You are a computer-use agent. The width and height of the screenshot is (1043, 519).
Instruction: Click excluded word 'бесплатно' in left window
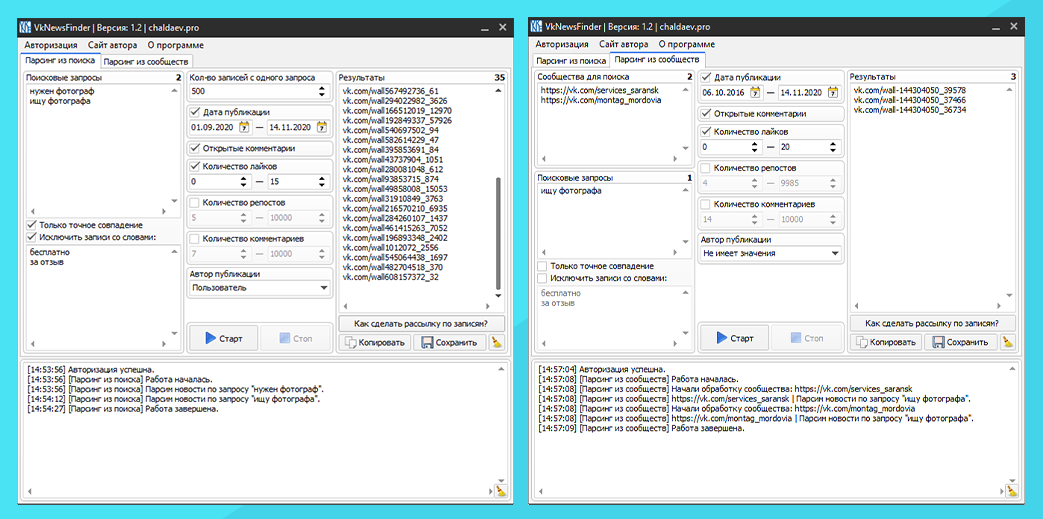point(49,252)
